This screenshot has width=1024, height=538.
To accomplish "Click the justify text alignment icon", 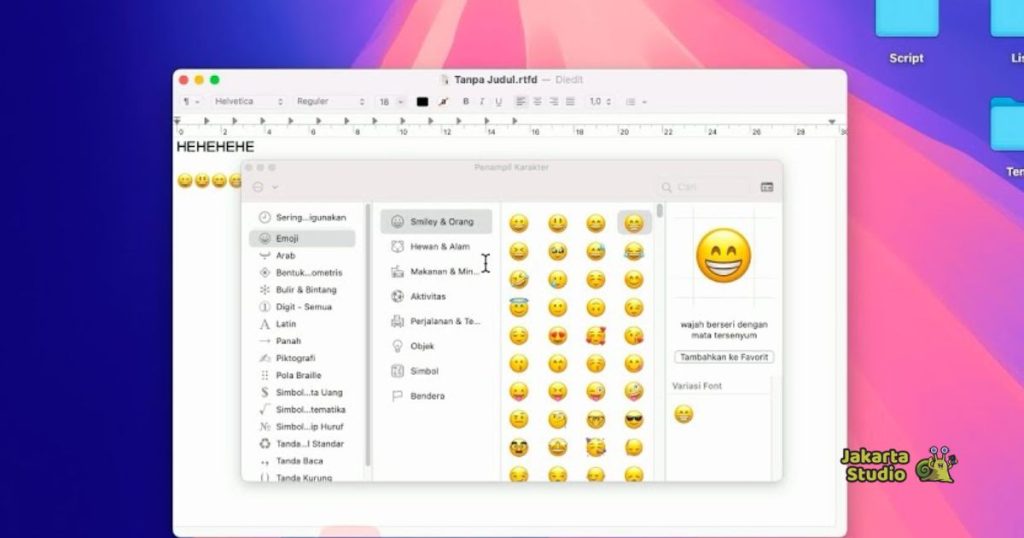I will coord(570,102).
